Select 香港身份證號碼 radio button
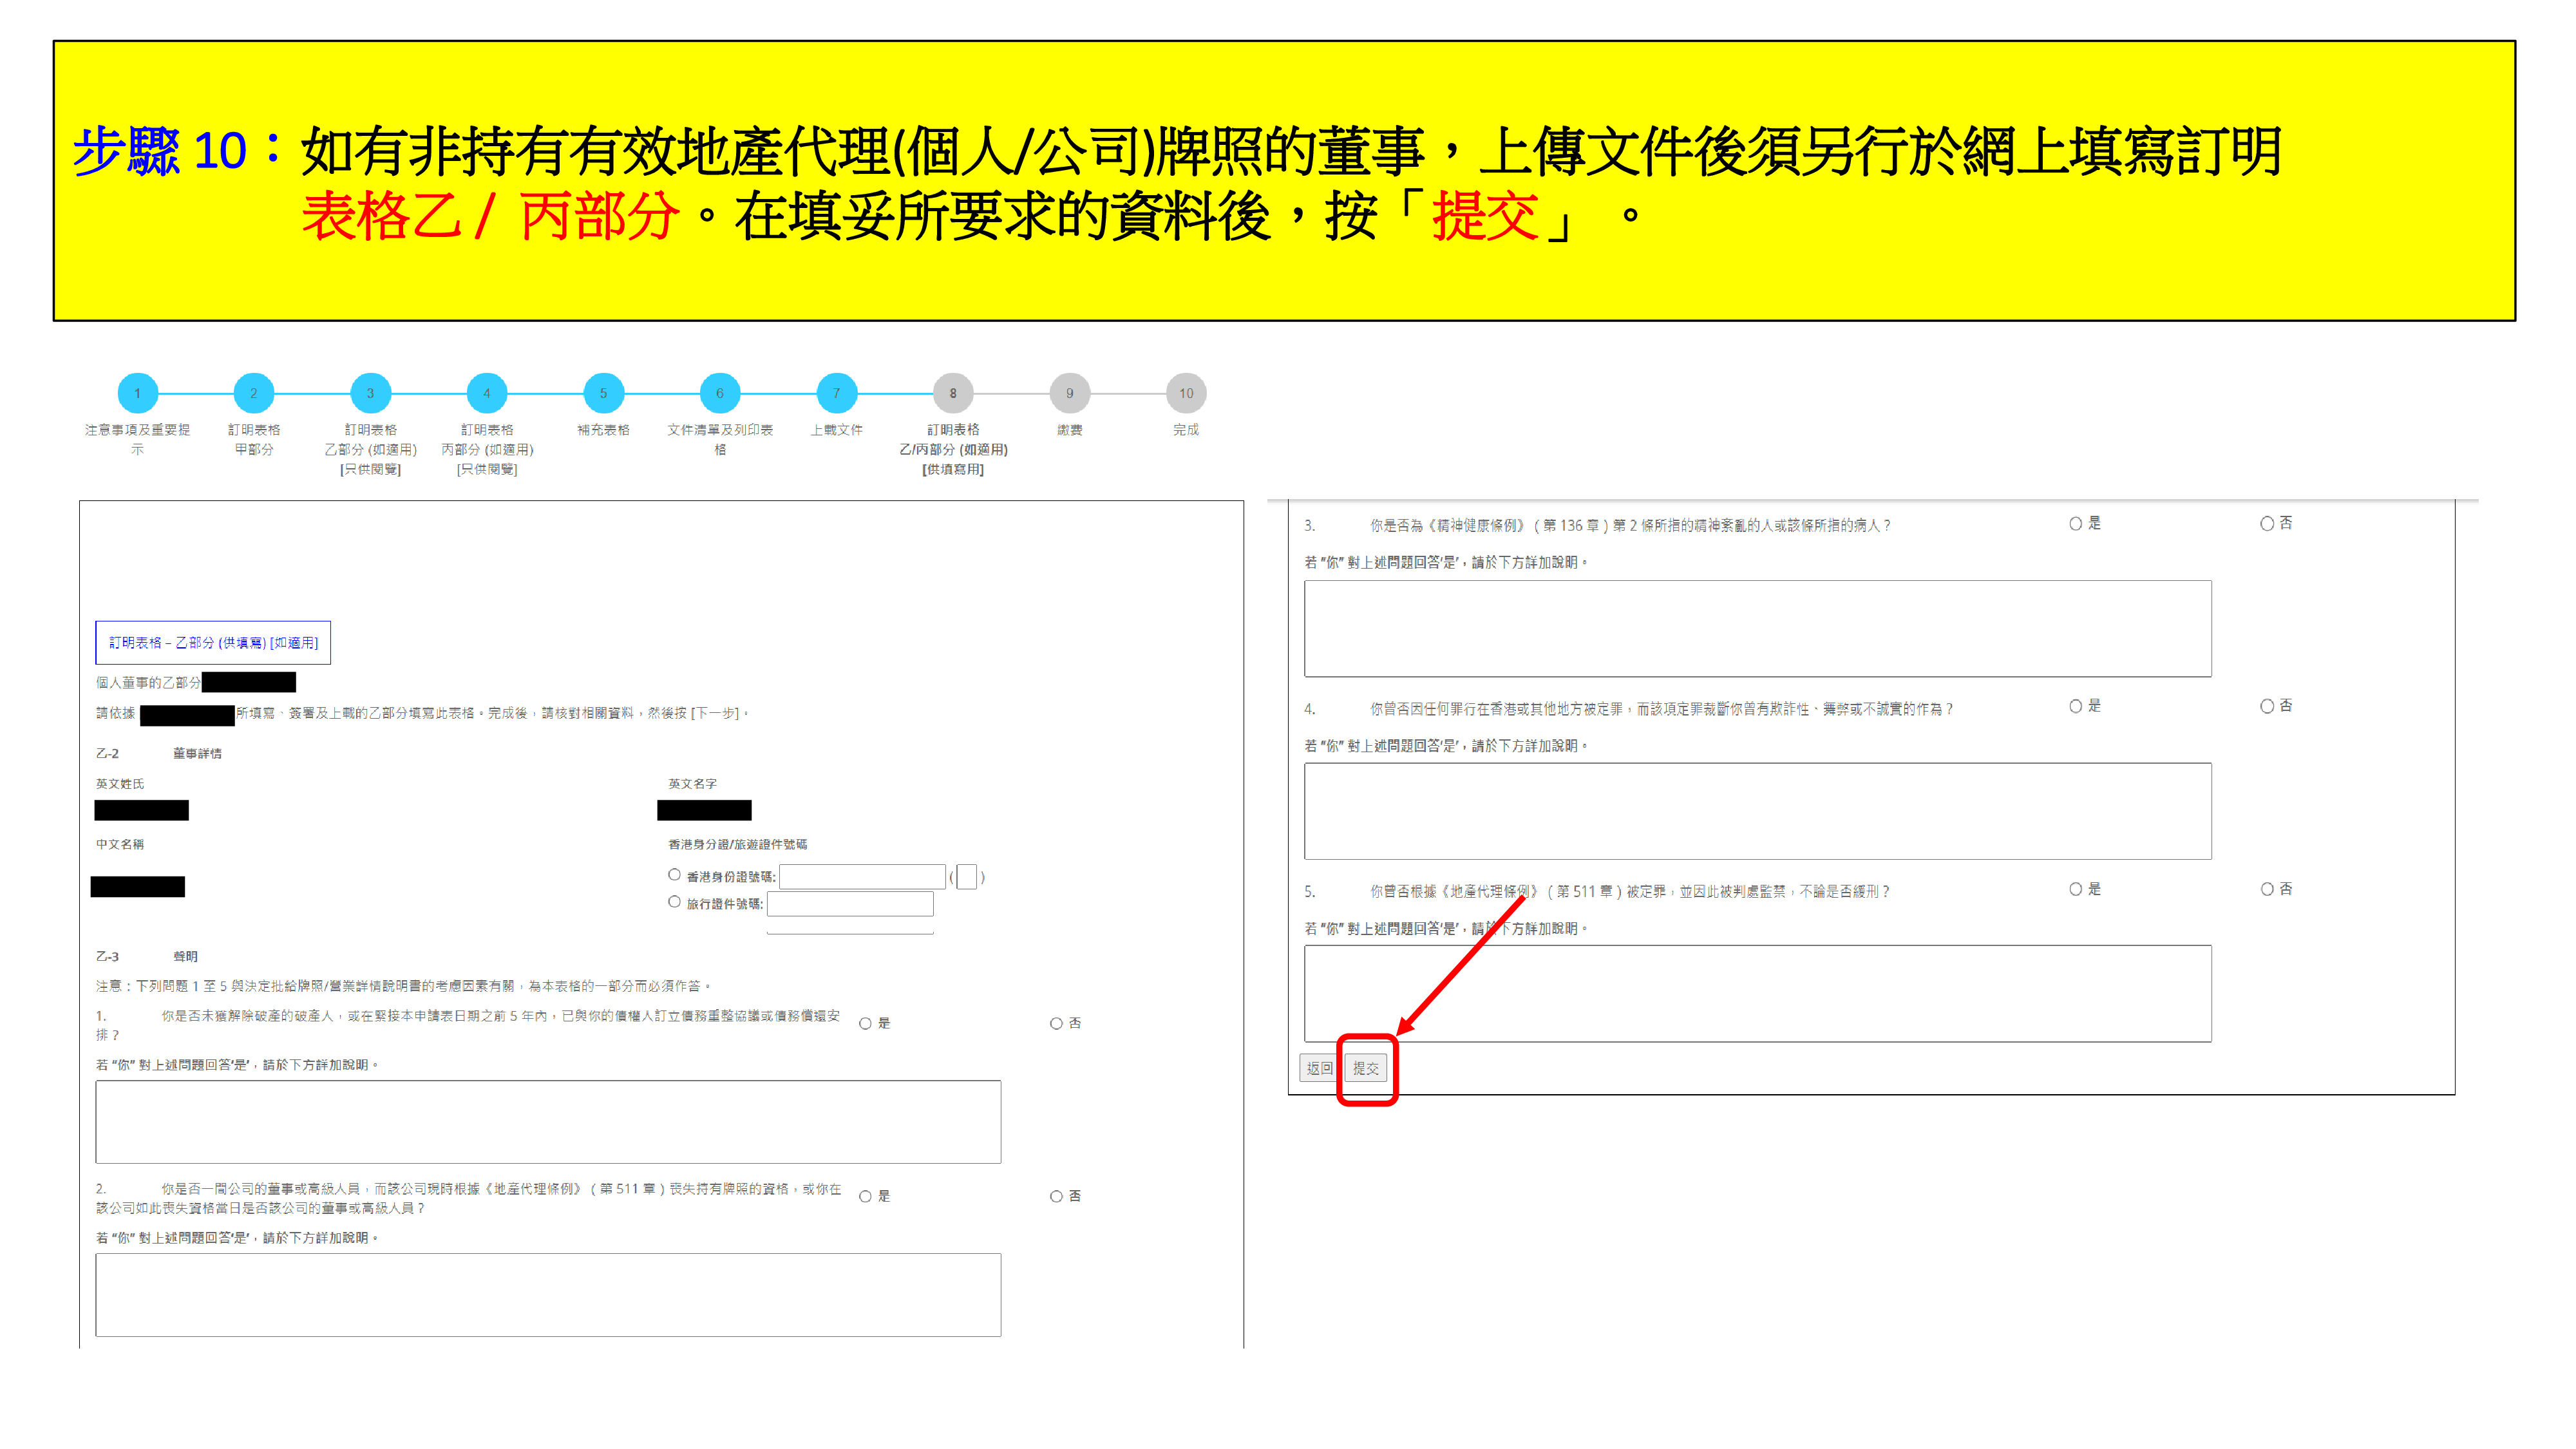The height and width of the screenshot is (1449, 2576). point(674,875)
